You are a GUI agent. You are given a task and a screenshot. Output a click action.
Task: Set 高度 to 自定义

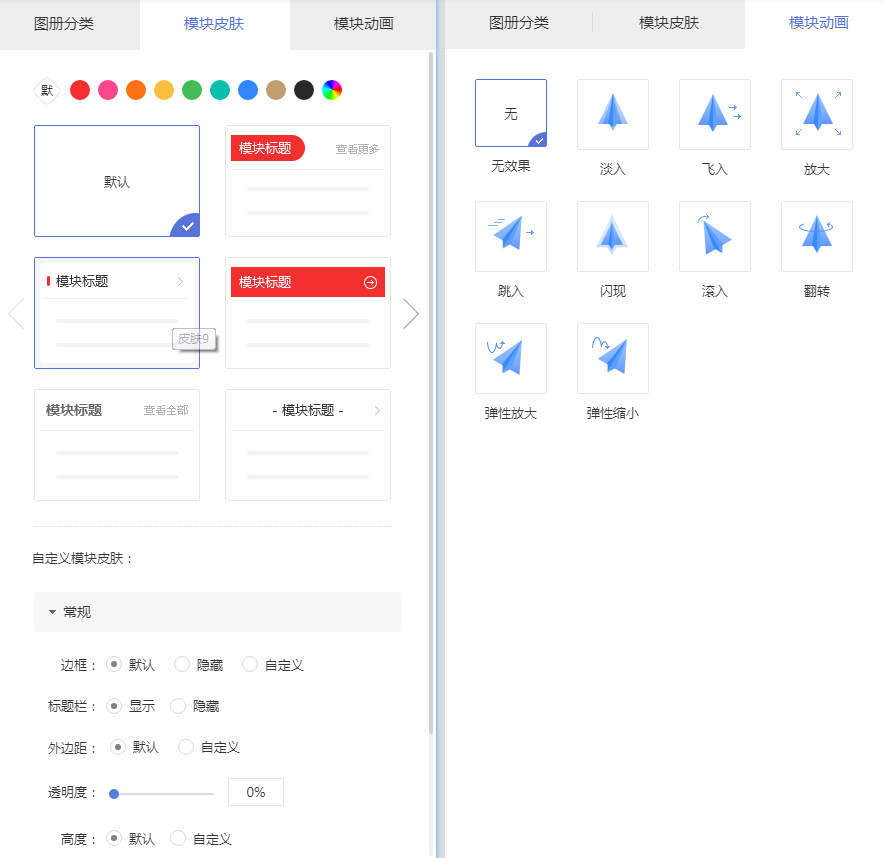(x=178, y=838)
